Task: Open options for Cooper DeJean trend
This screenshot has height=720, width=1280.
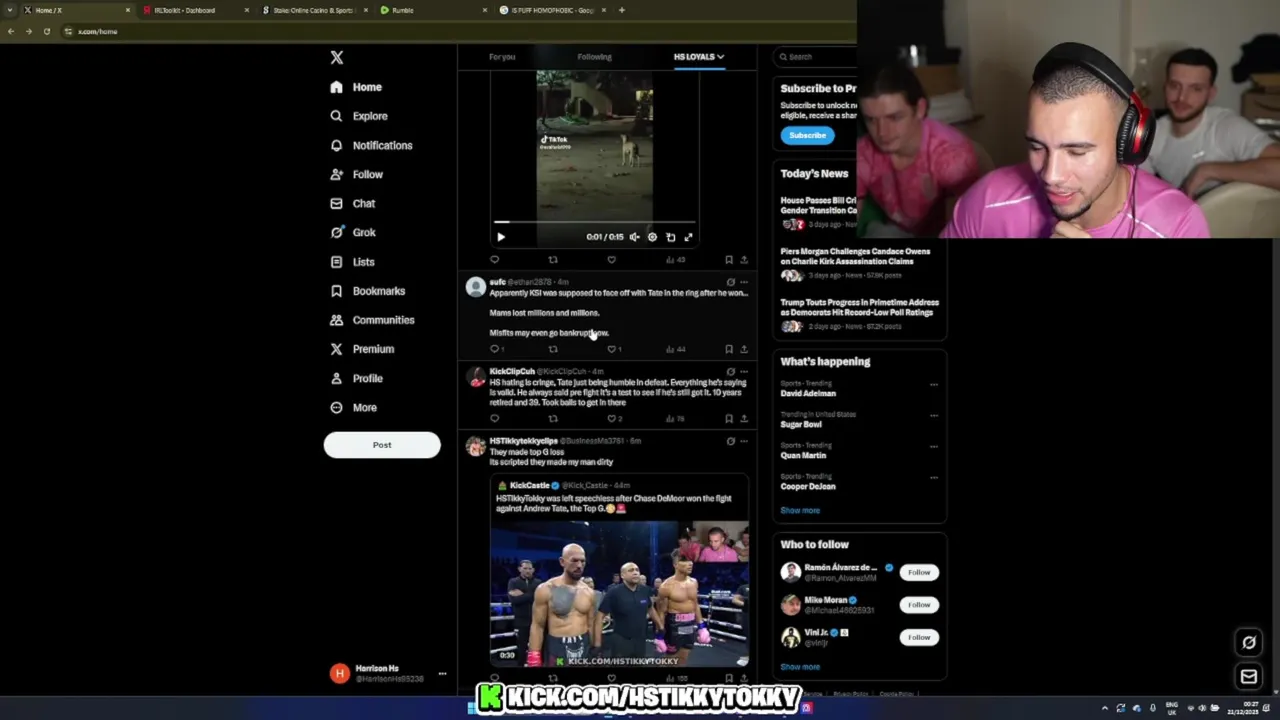Action: (x=934, y=478)
